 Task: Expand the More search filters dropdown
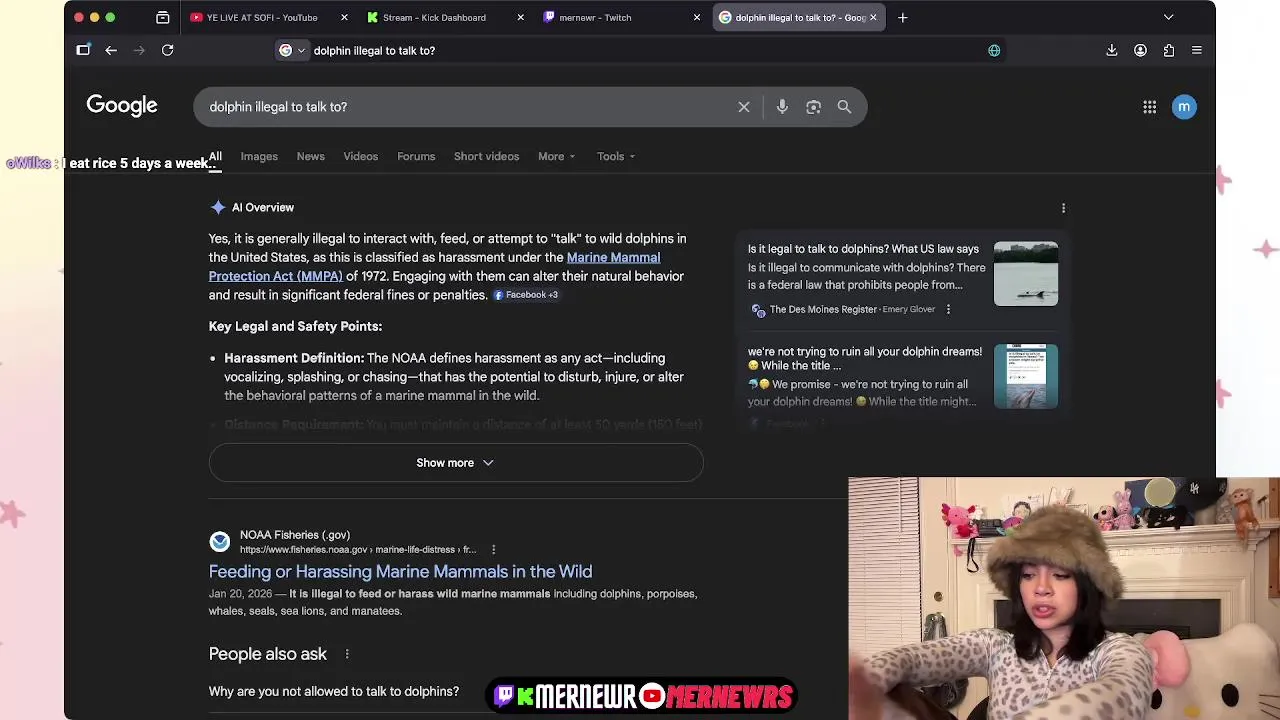tap(556, 156)
